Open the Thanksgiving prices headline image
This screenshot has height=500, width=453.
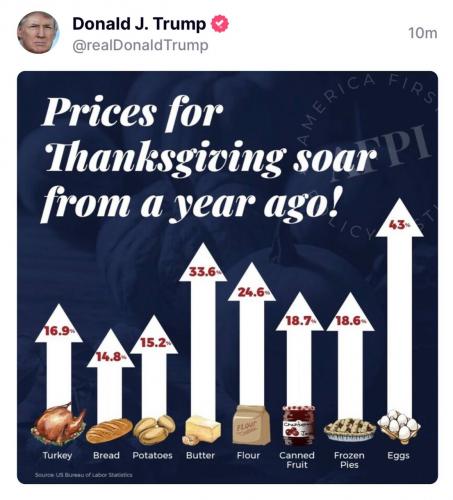227,277
